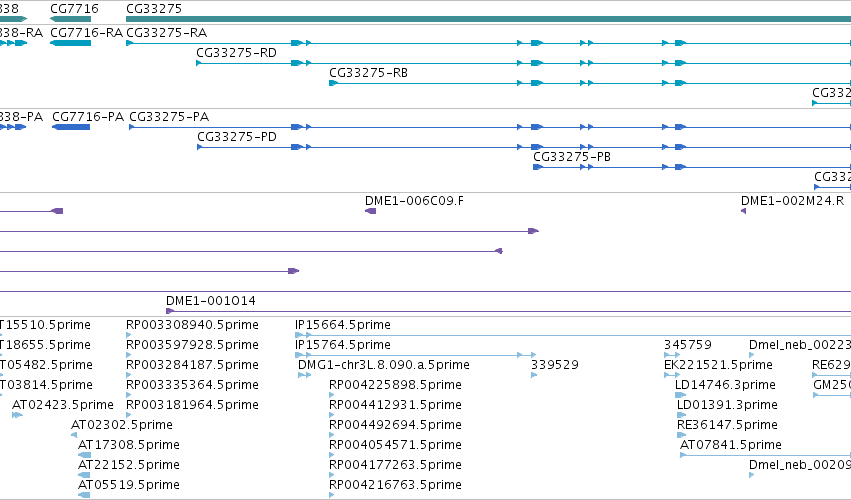Select the CG33275-RA transcript label
This screenshot has height=500, width=851.
167,33
